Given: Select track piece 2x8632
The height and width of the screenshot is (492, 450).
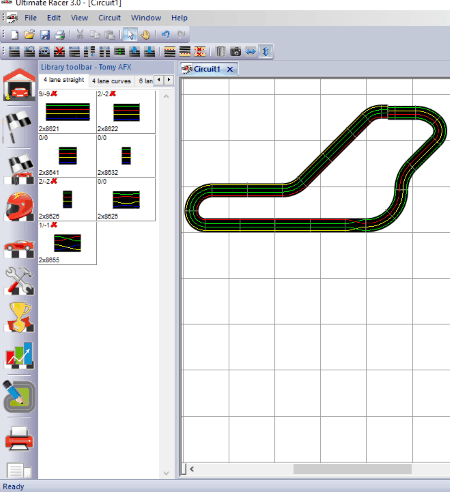Looking at the screenshot, I should click(x=126, y=156).
